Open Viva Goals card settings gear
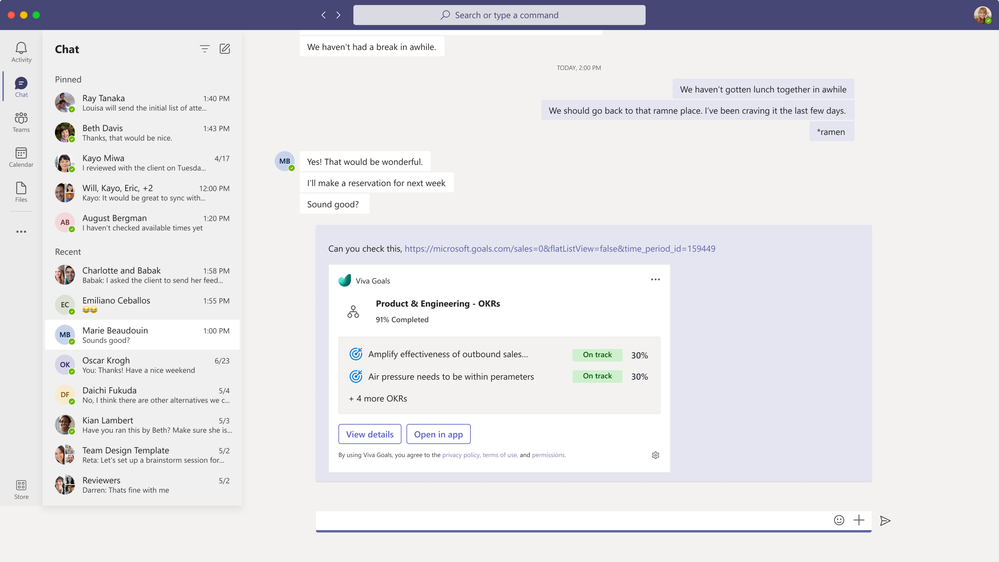This screenshot has width=999, height=562. [x=655, y=455]
